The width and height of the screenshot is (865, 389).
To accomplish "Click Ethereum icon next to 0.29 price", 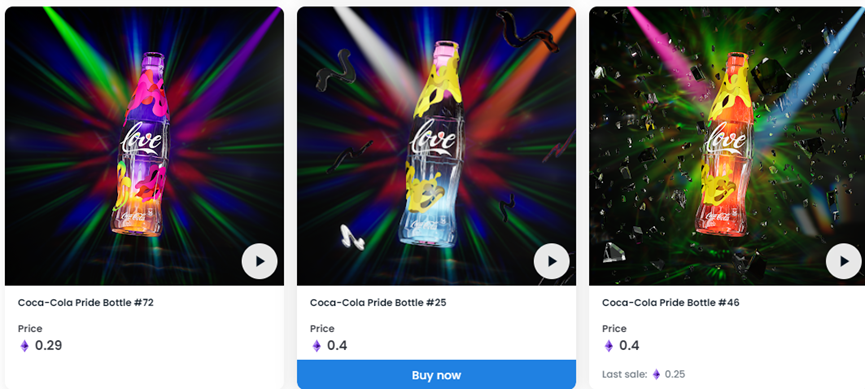I will (x=24, y=346).
